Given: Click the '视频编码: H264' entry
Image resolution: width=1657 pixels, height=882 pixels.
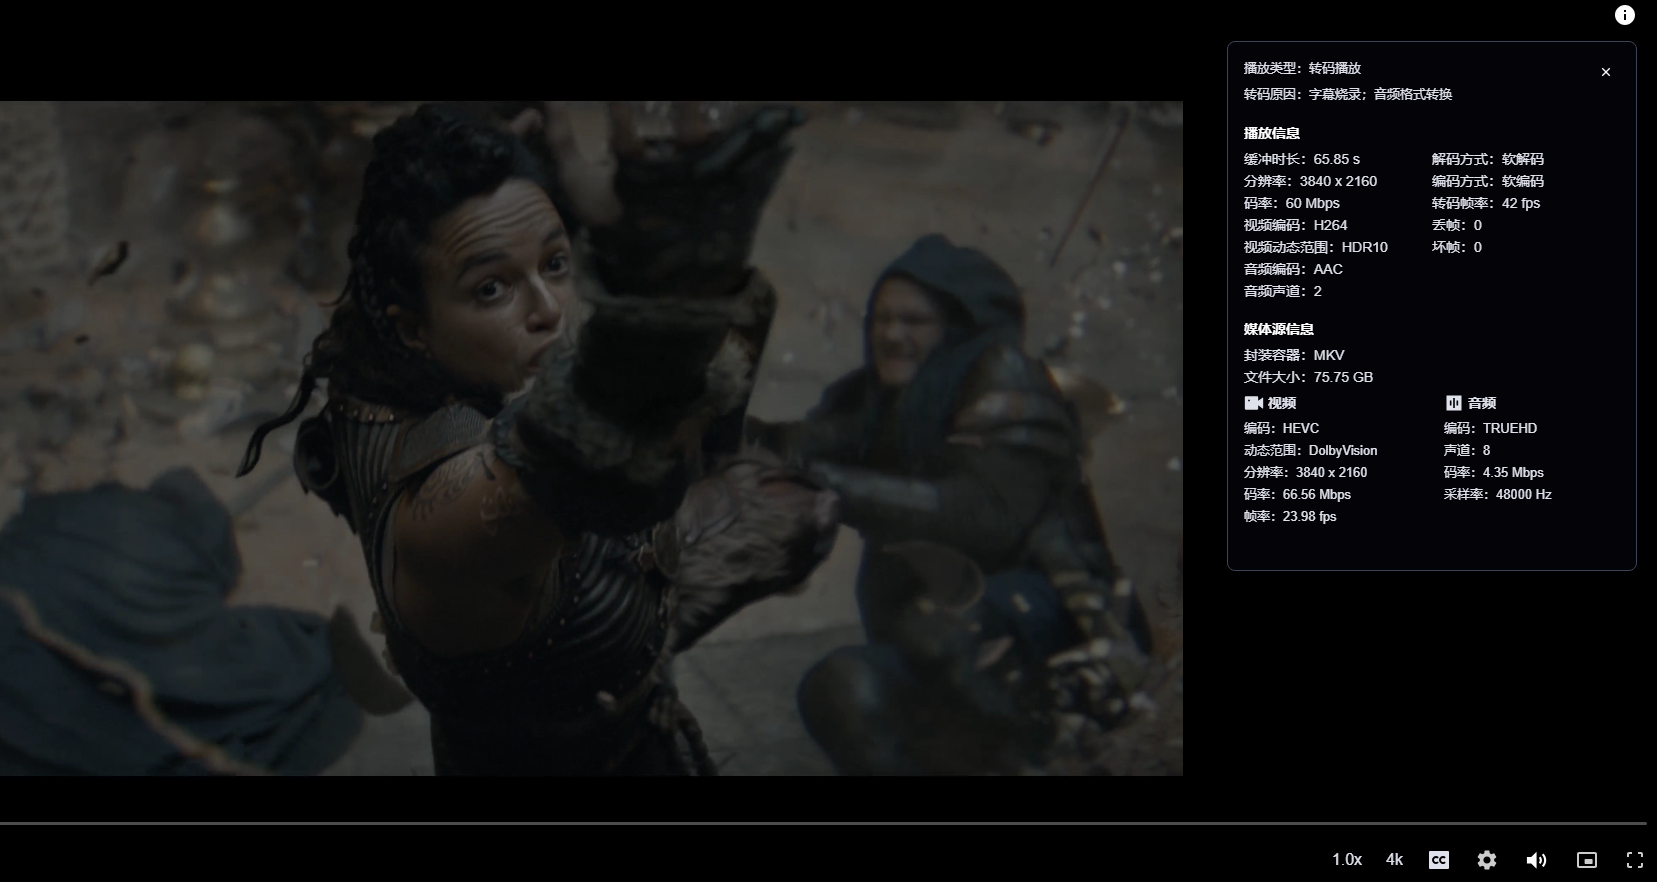Looking at the screenshot, I should click(1296, 225).
